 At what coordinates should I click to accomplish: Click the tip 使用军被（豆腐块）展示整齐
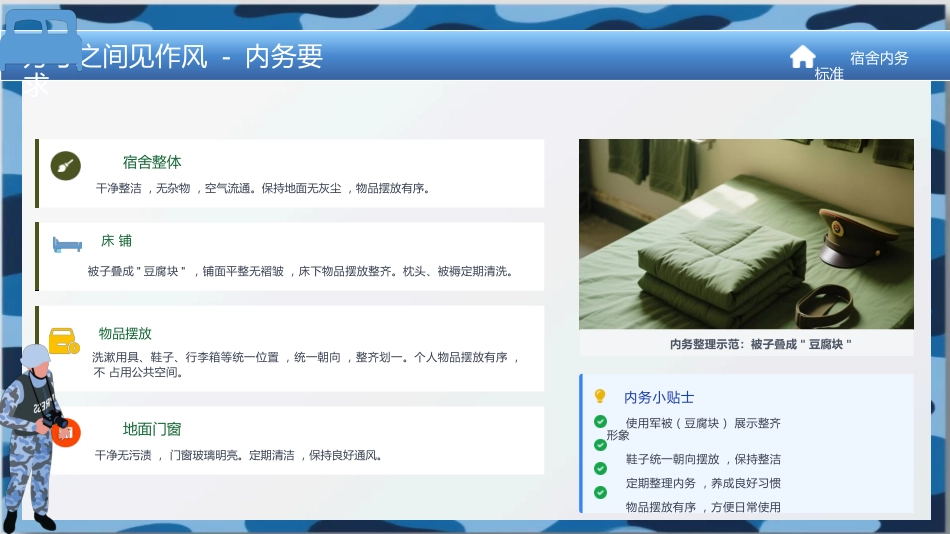(x=703, y=423)
